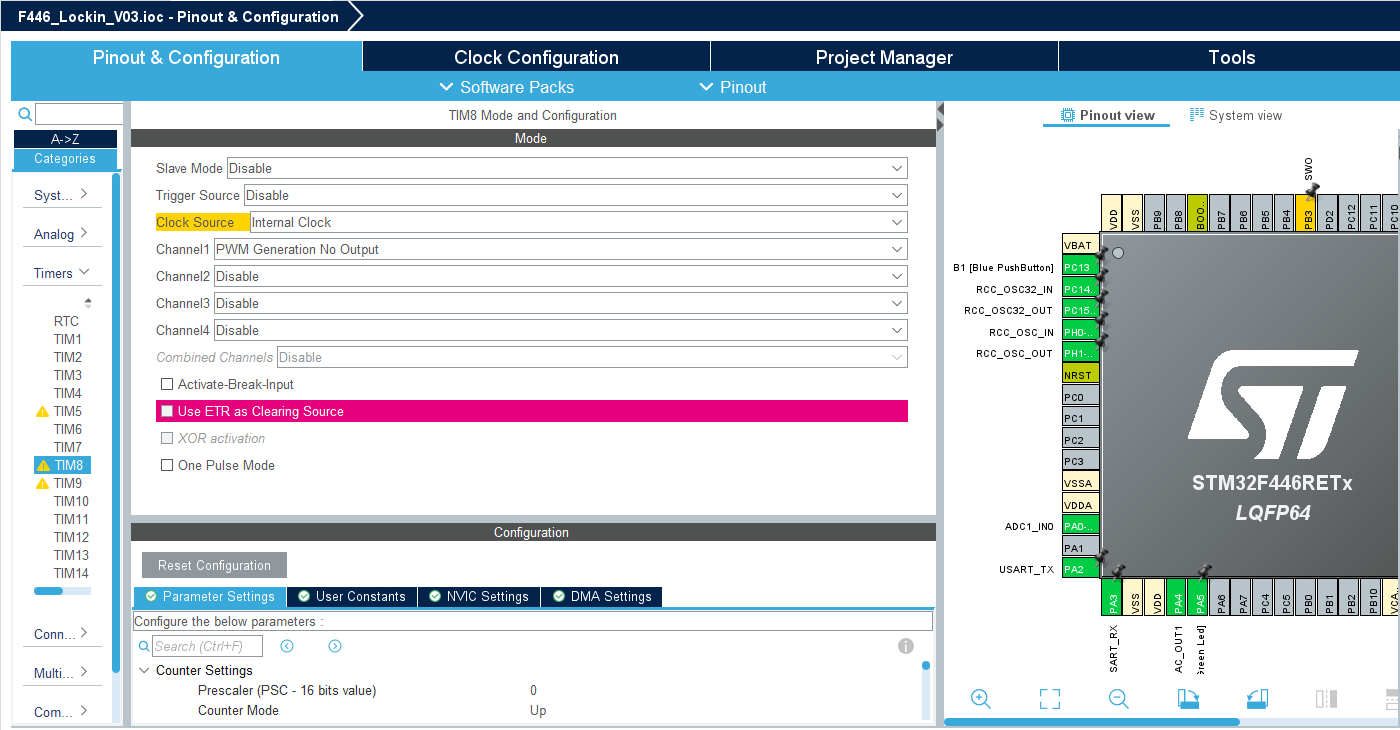Expand the Analog category
Image resolution: width=1400 pixels, height=730 pixels.
coord(61,234)
